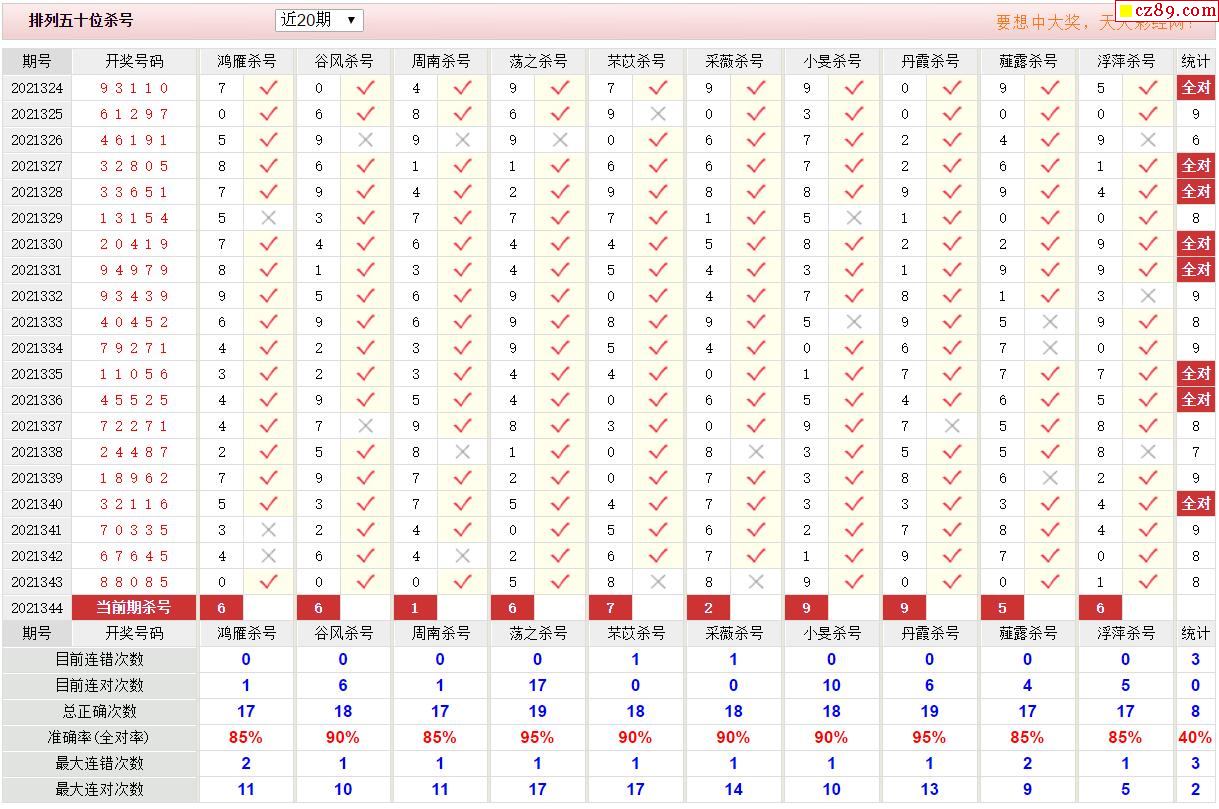Click the X mark for 鸿雁杀号 in row 2021329
The width and height of the screenshot is (1219, 809).
point(268,218)
